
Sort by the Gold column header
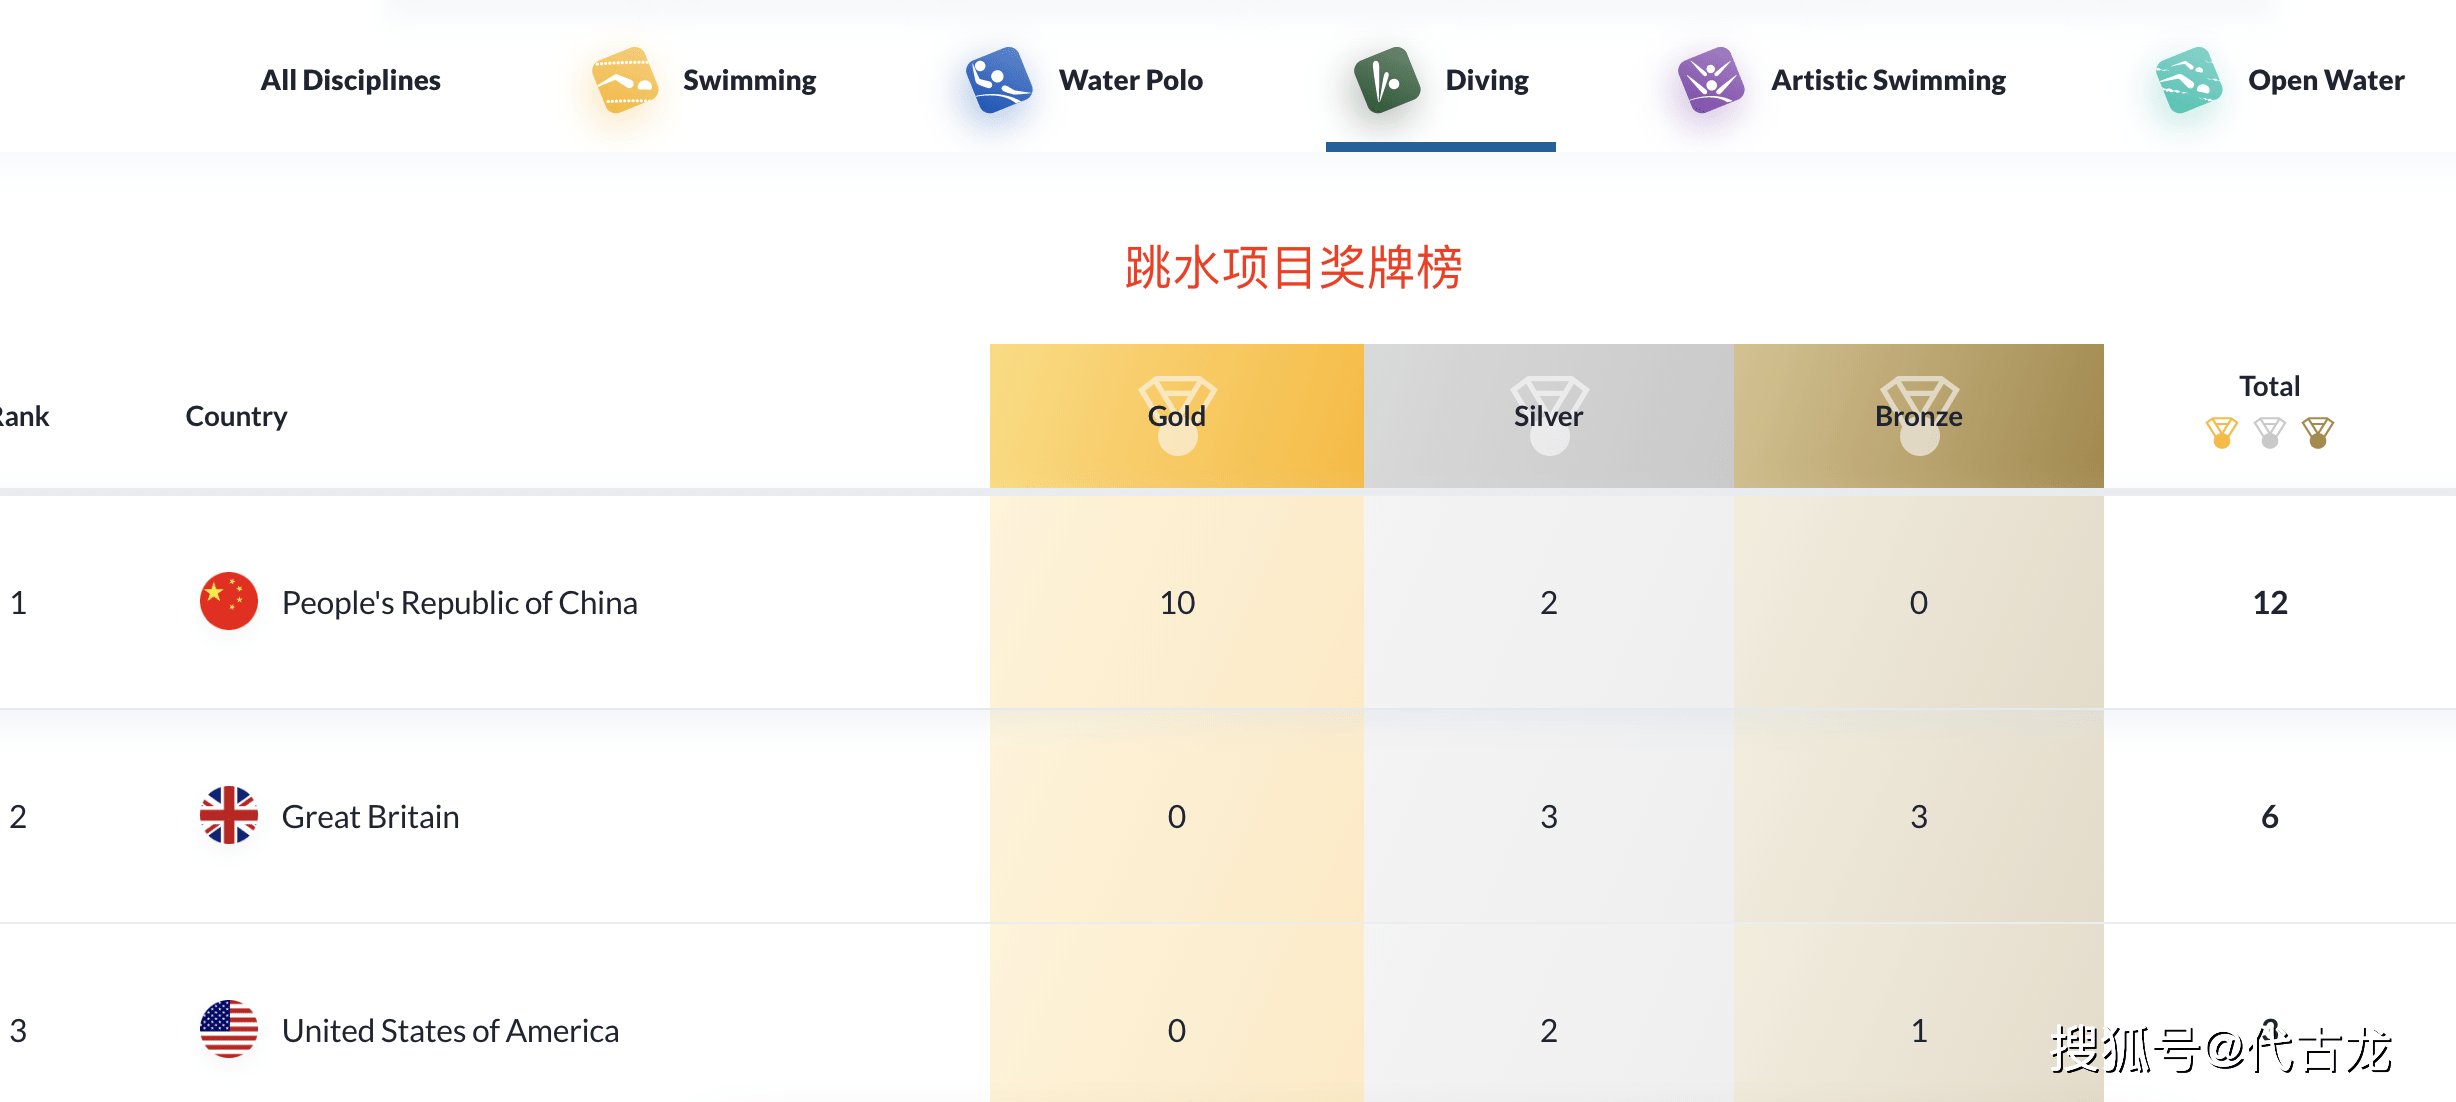click(1177, 416)
